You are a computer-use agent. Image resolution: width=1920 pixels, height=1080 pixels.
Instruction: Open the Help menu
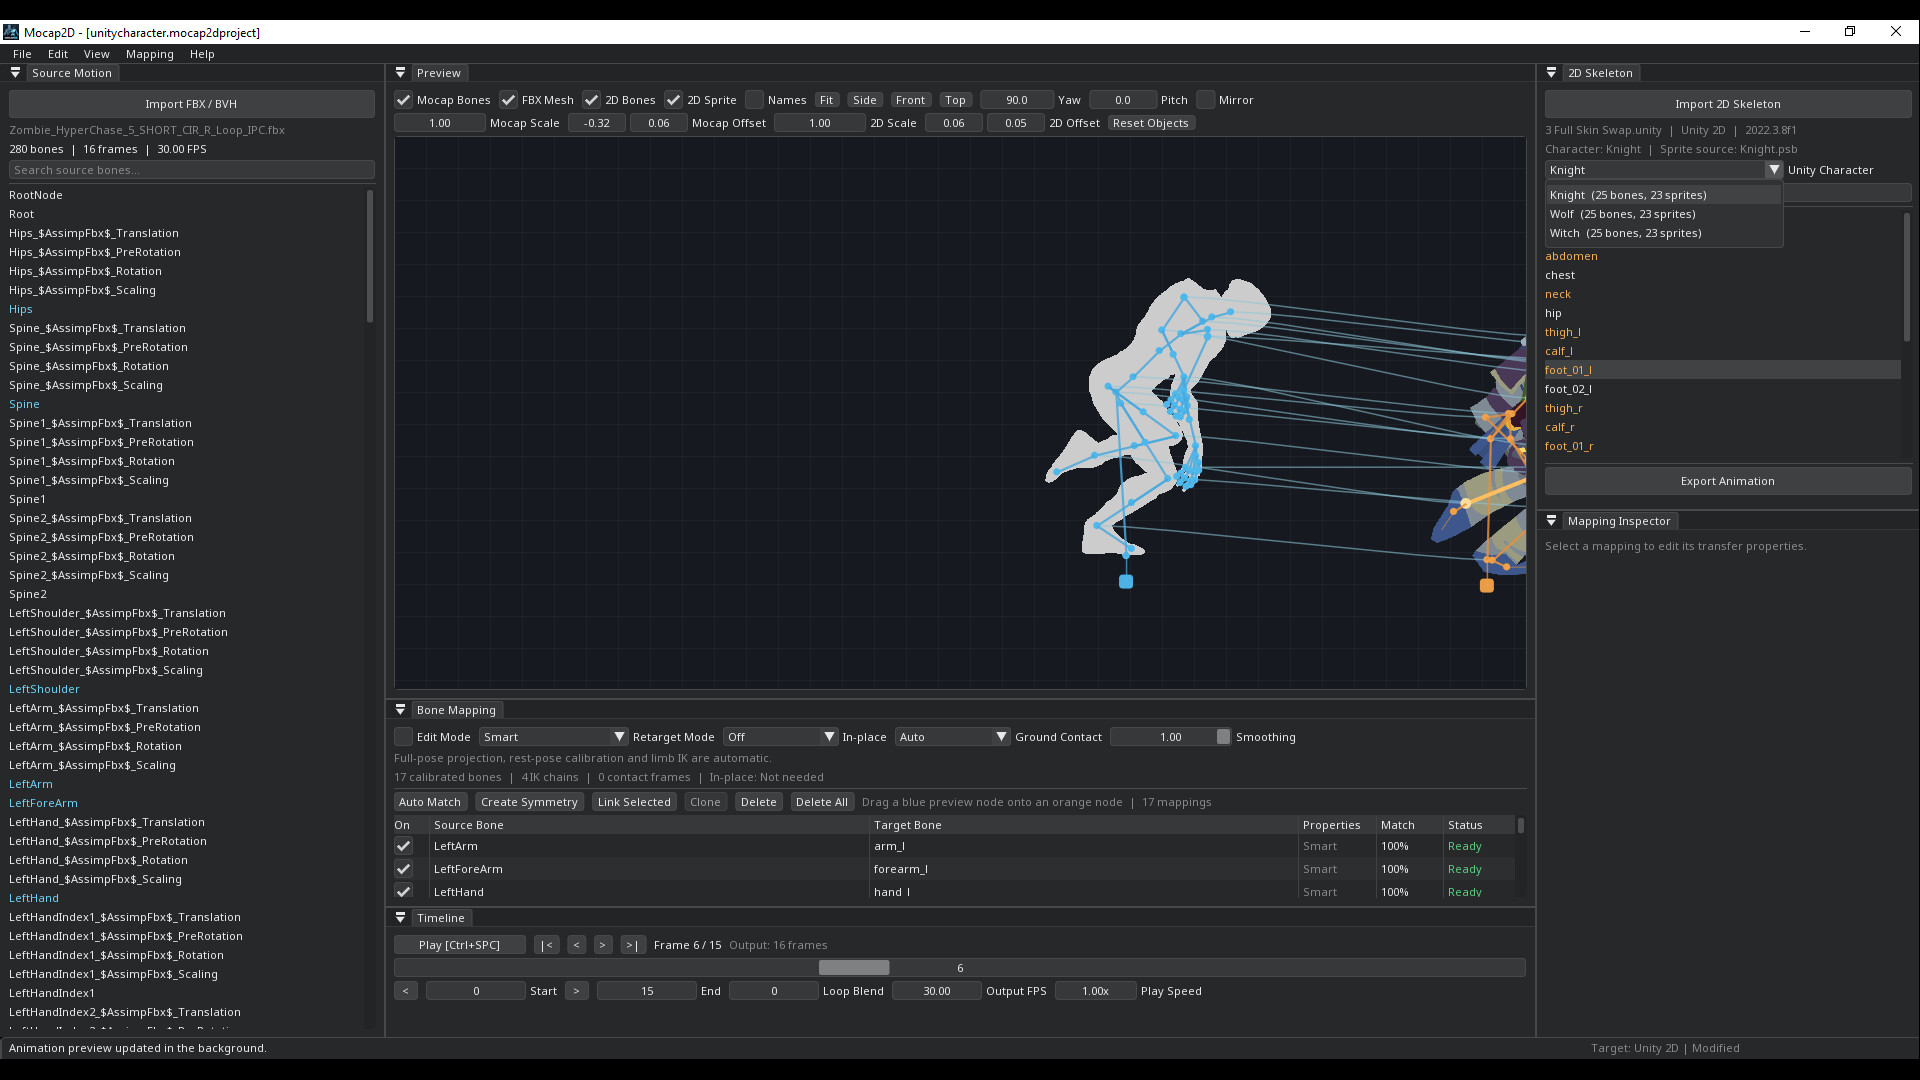coord(202,54)
